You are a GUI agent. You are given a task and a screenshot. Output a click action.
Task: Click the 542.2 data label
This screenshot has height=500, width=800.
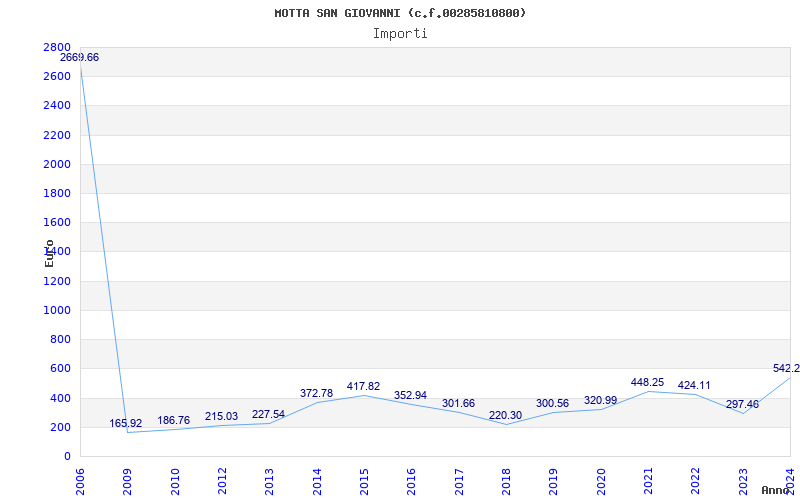(x=786, y=368)
